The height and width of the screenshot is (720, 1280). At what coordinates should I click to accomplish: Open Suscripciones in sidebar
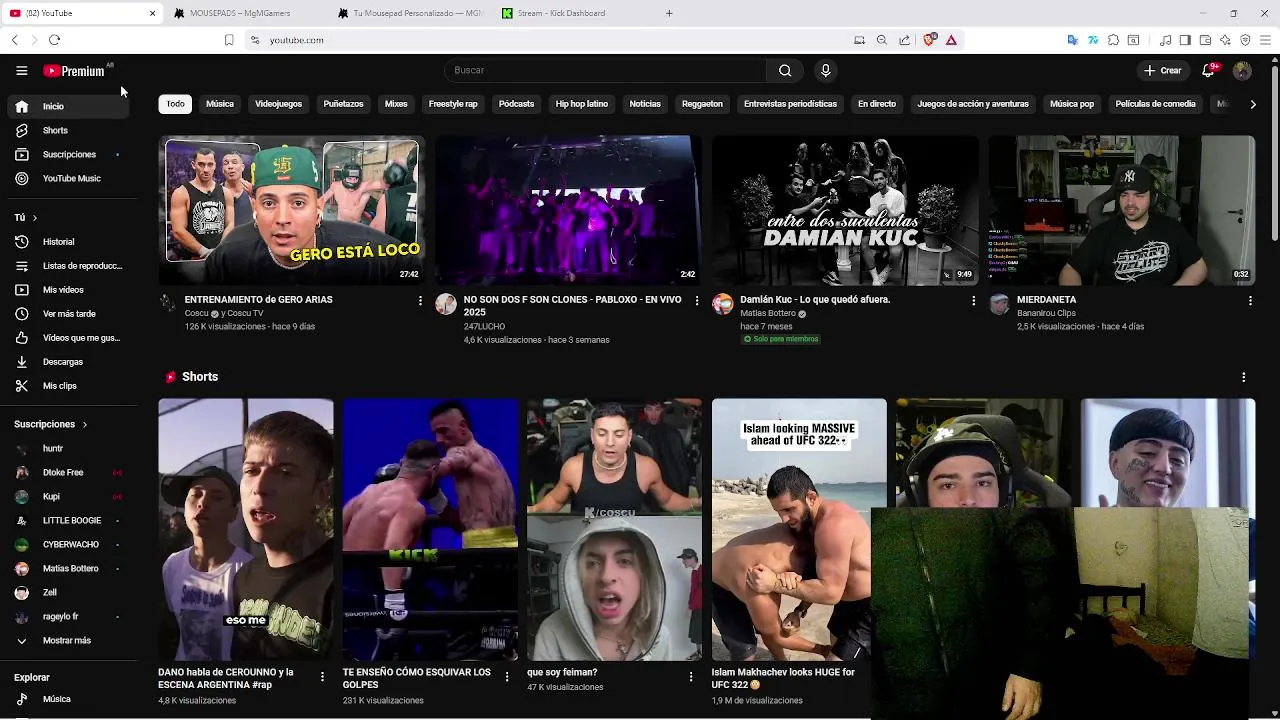[66, 154]
